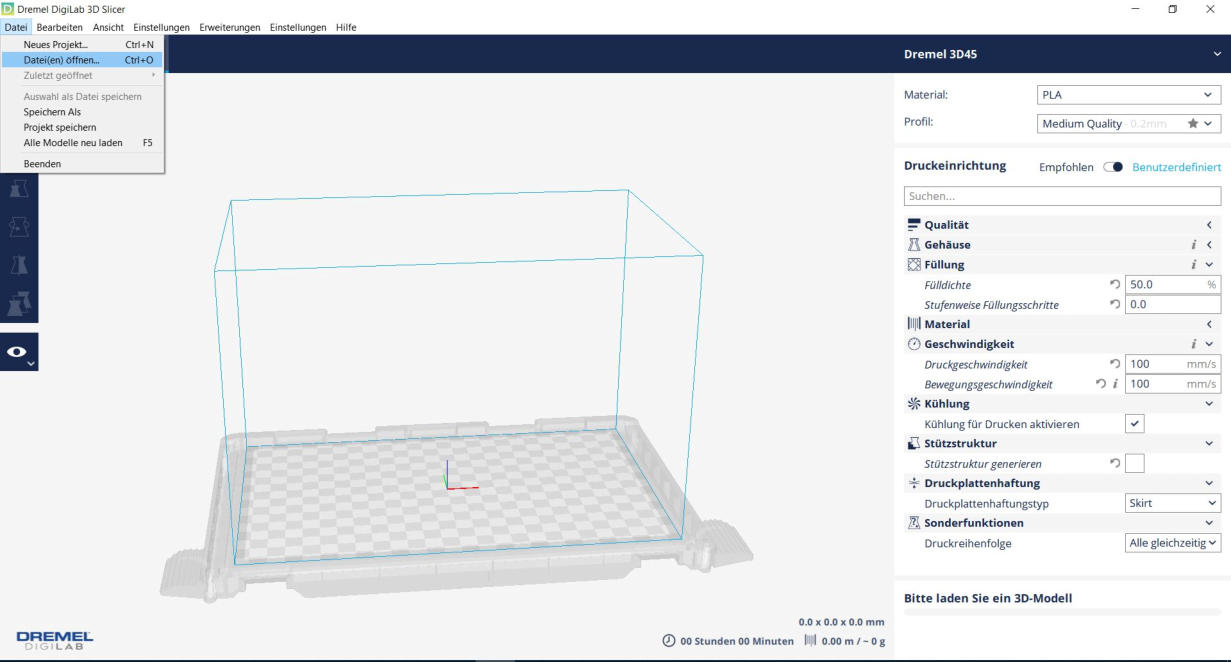
Task: Choose Neues Projekt... from the Datei menu
Action: [x=83, y=45]
